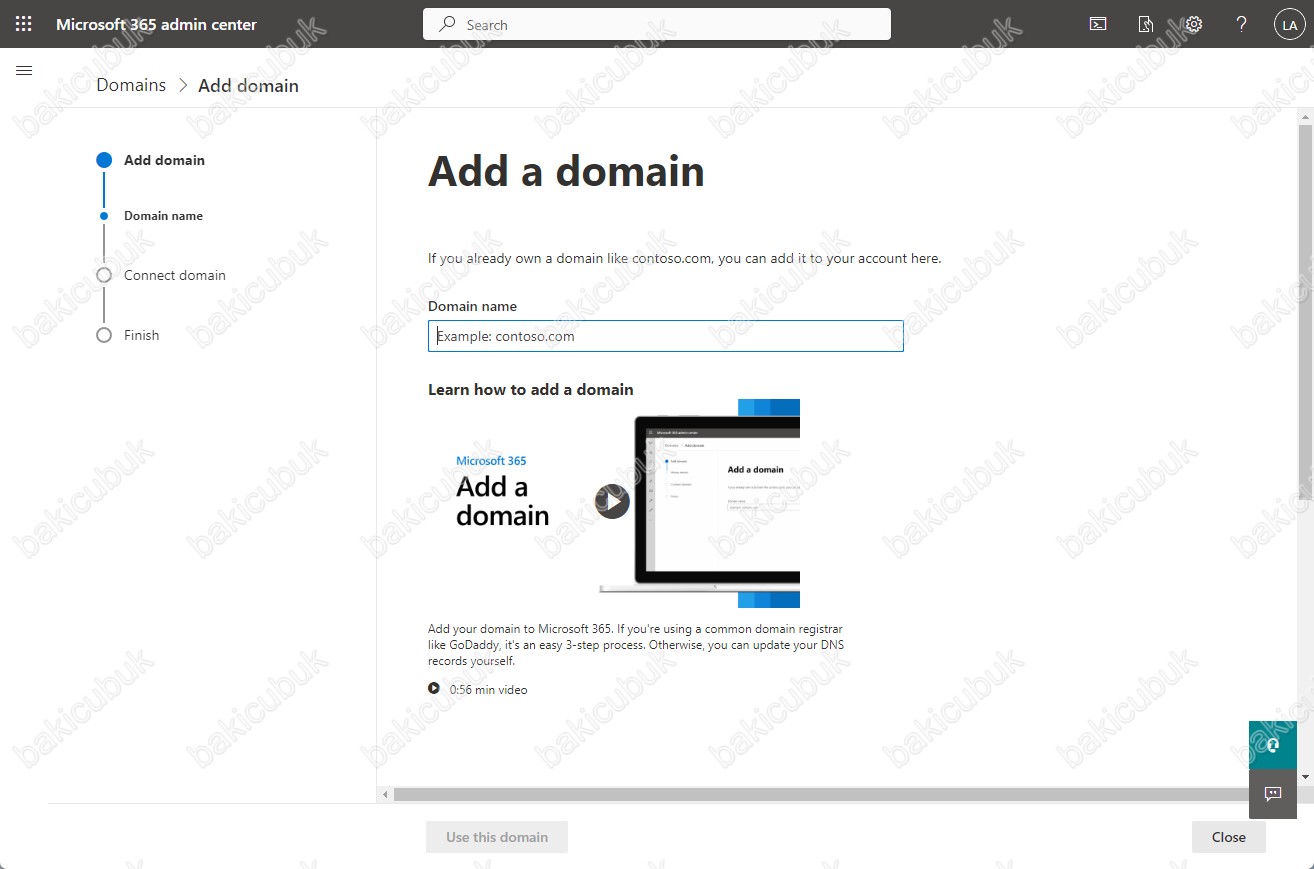The image size is (1314, 869).
Task: Click the Add domain breadcrumb text
Action: 248,85
